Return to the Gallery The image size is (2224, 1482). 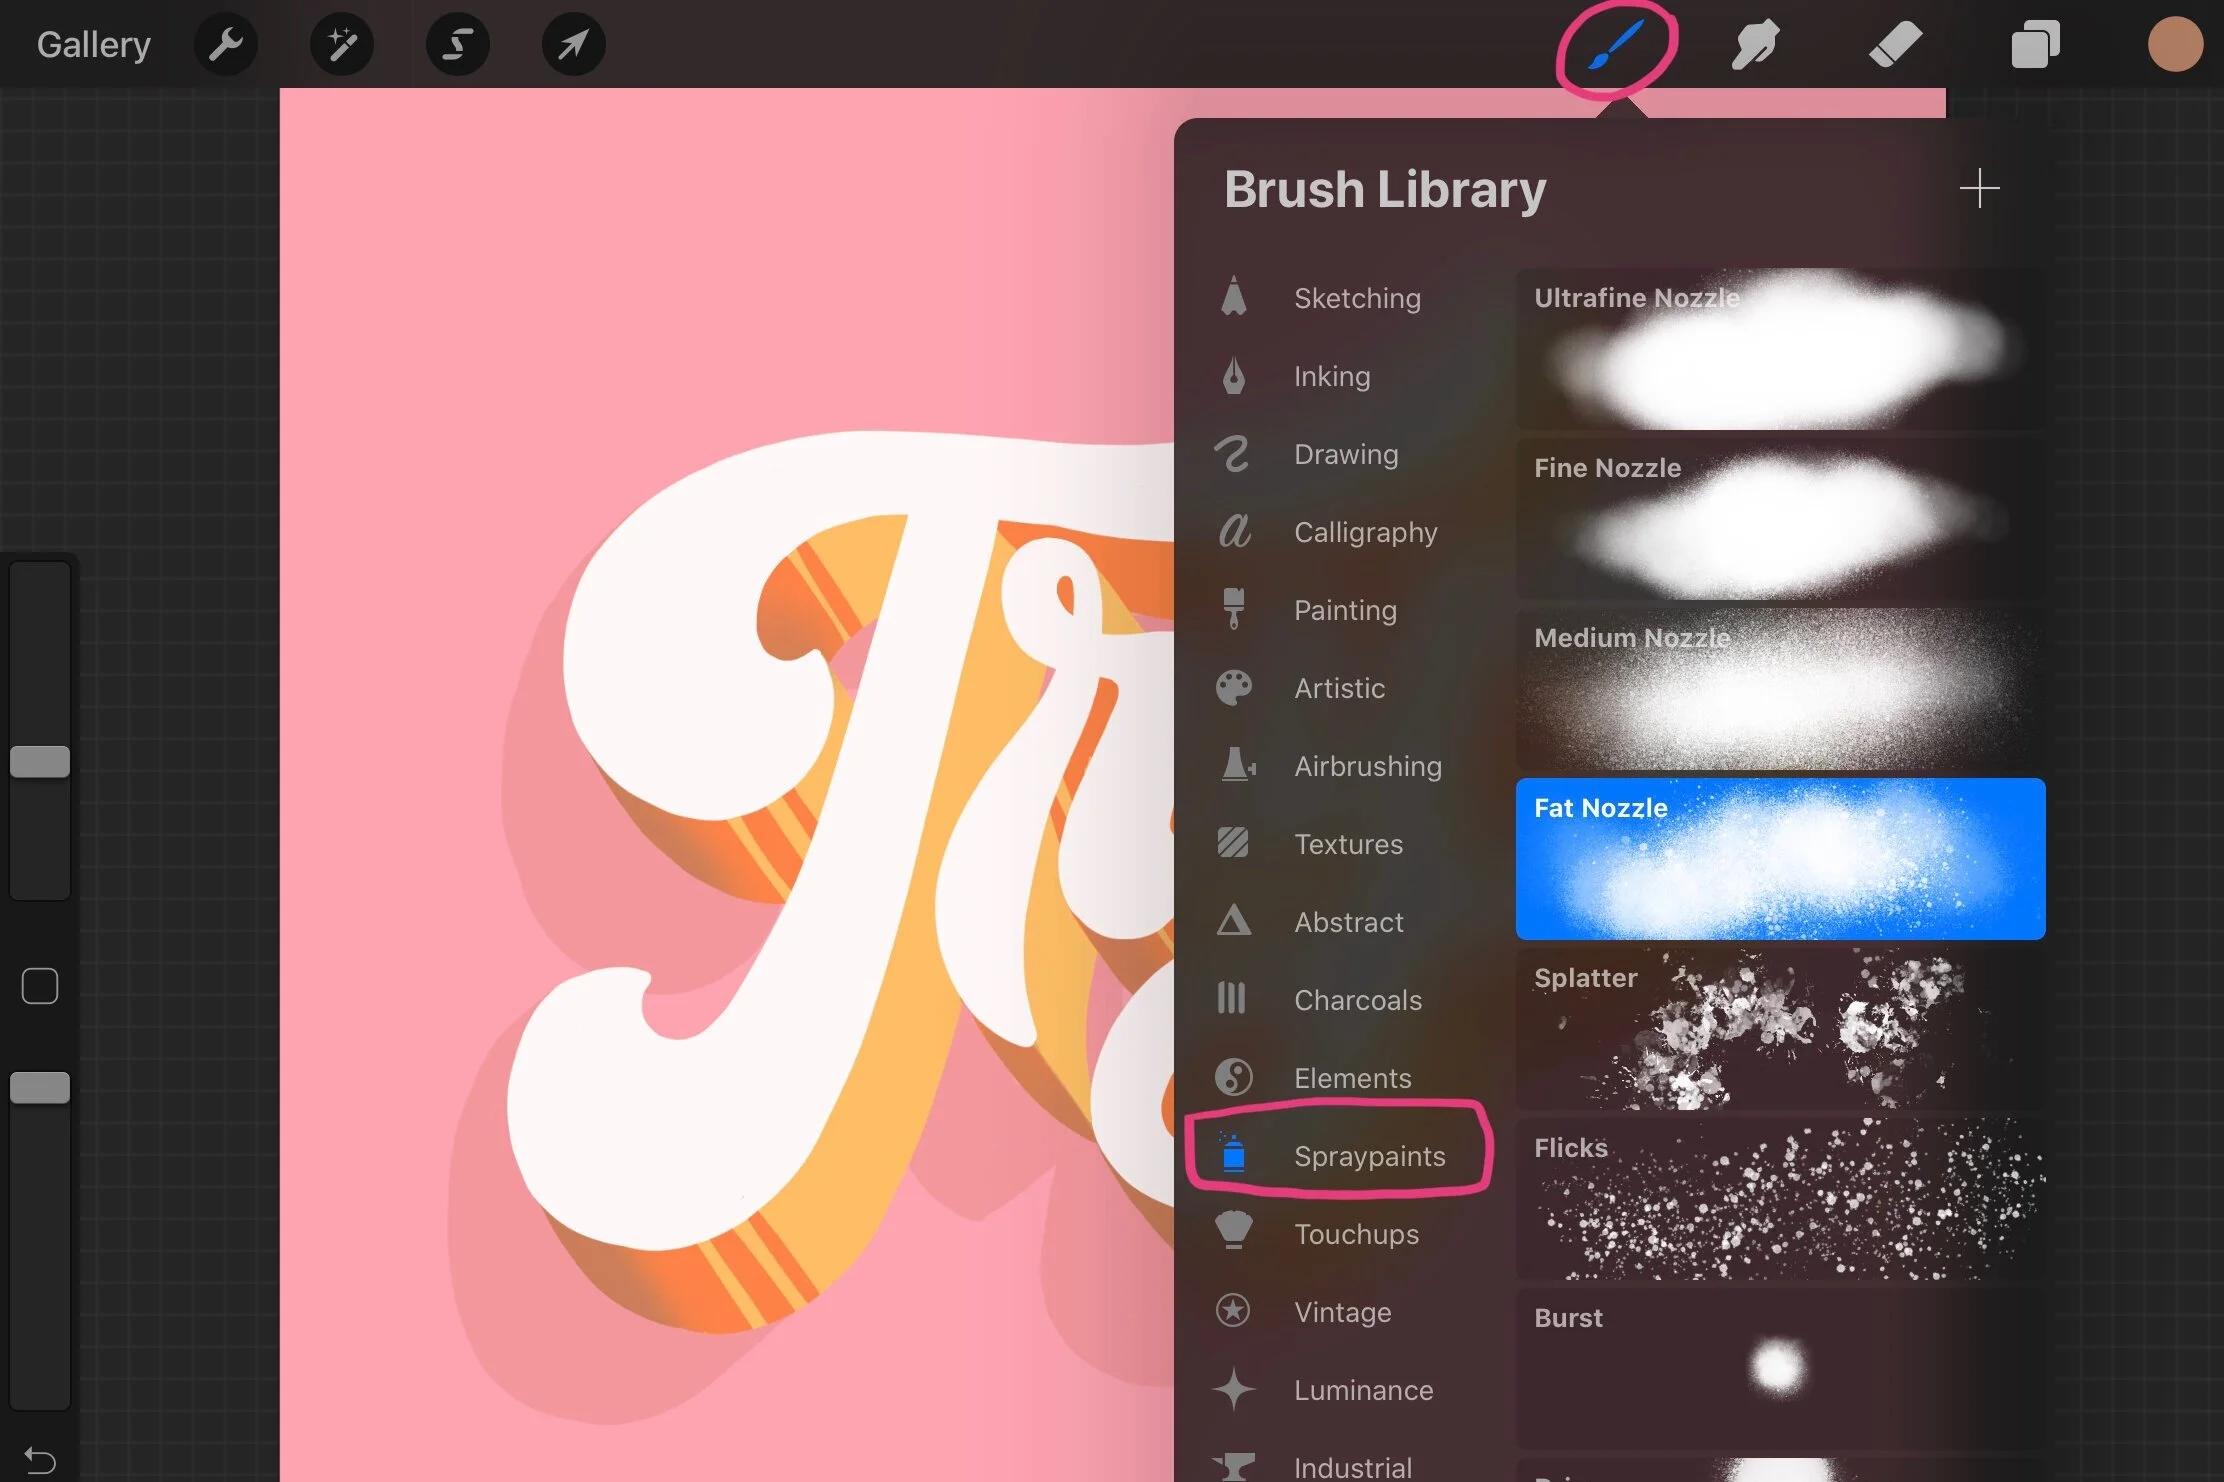tap(94, 44)
